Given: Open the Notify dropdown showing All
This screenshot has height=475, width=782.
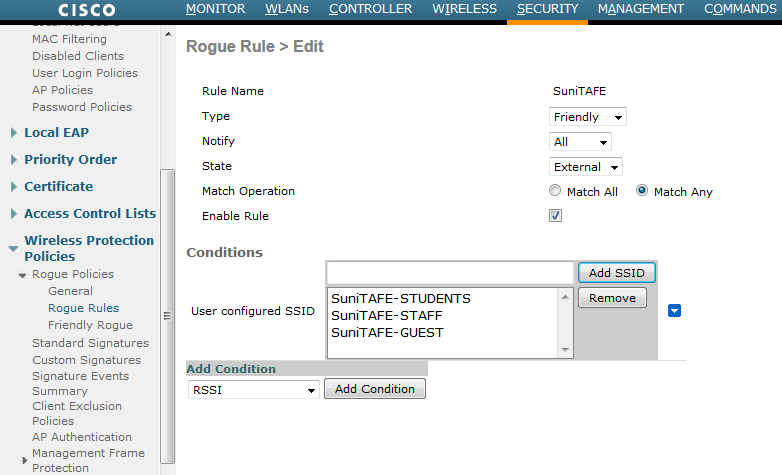Looking at the screenshot, I should [580, 142].
